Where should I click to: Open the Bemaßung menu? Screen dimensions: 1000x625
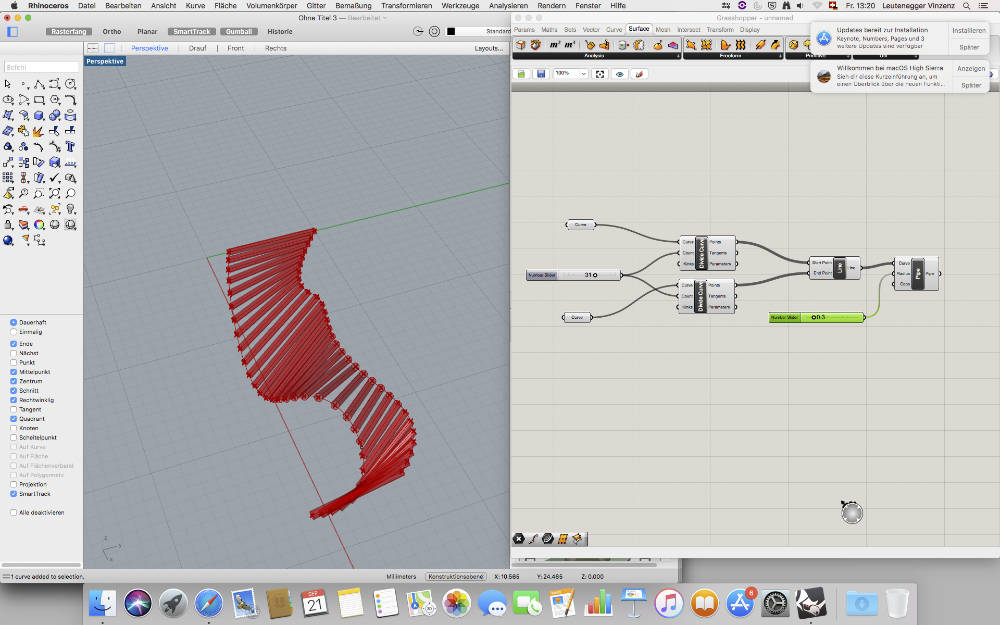353,5
